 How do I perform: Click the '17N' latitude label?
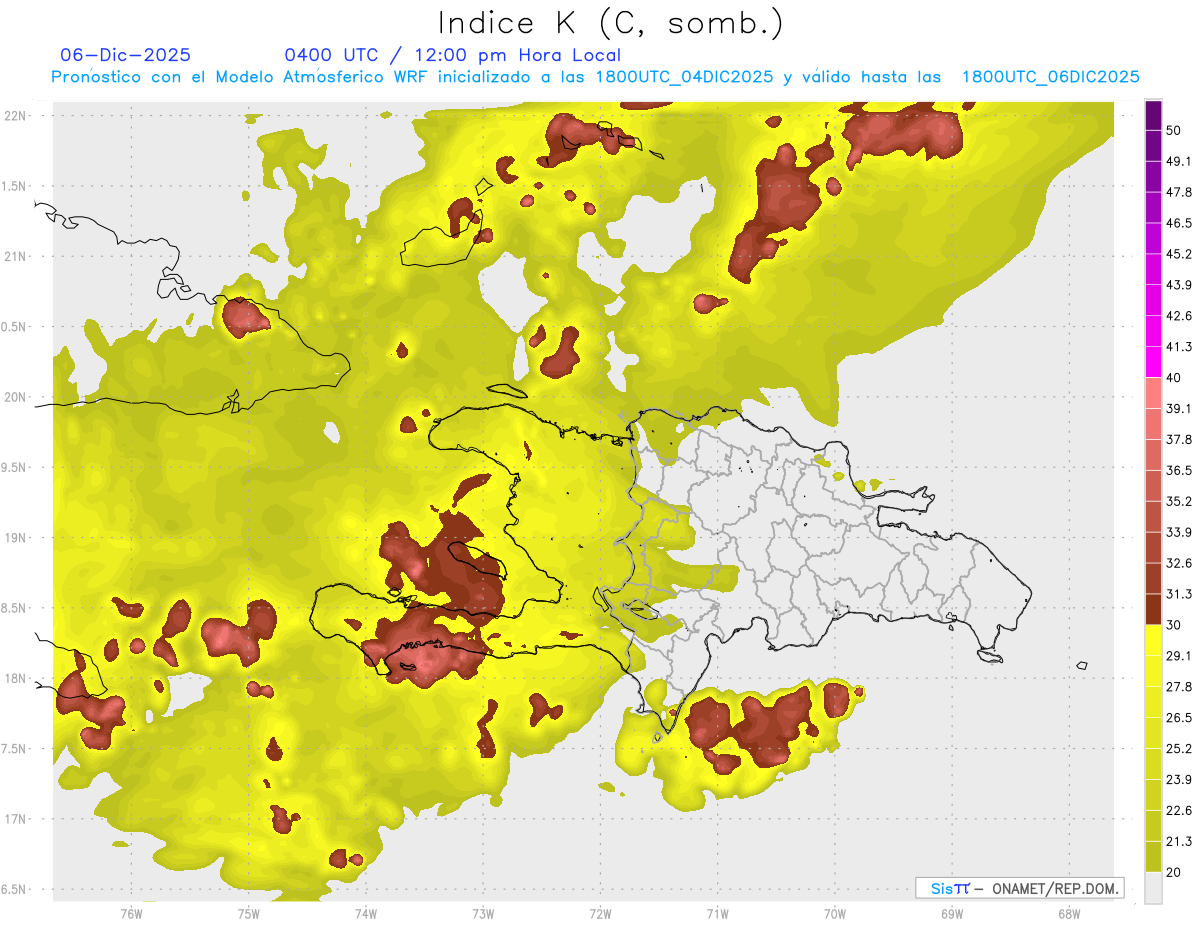pyautogui.click(x=16, y=820)
